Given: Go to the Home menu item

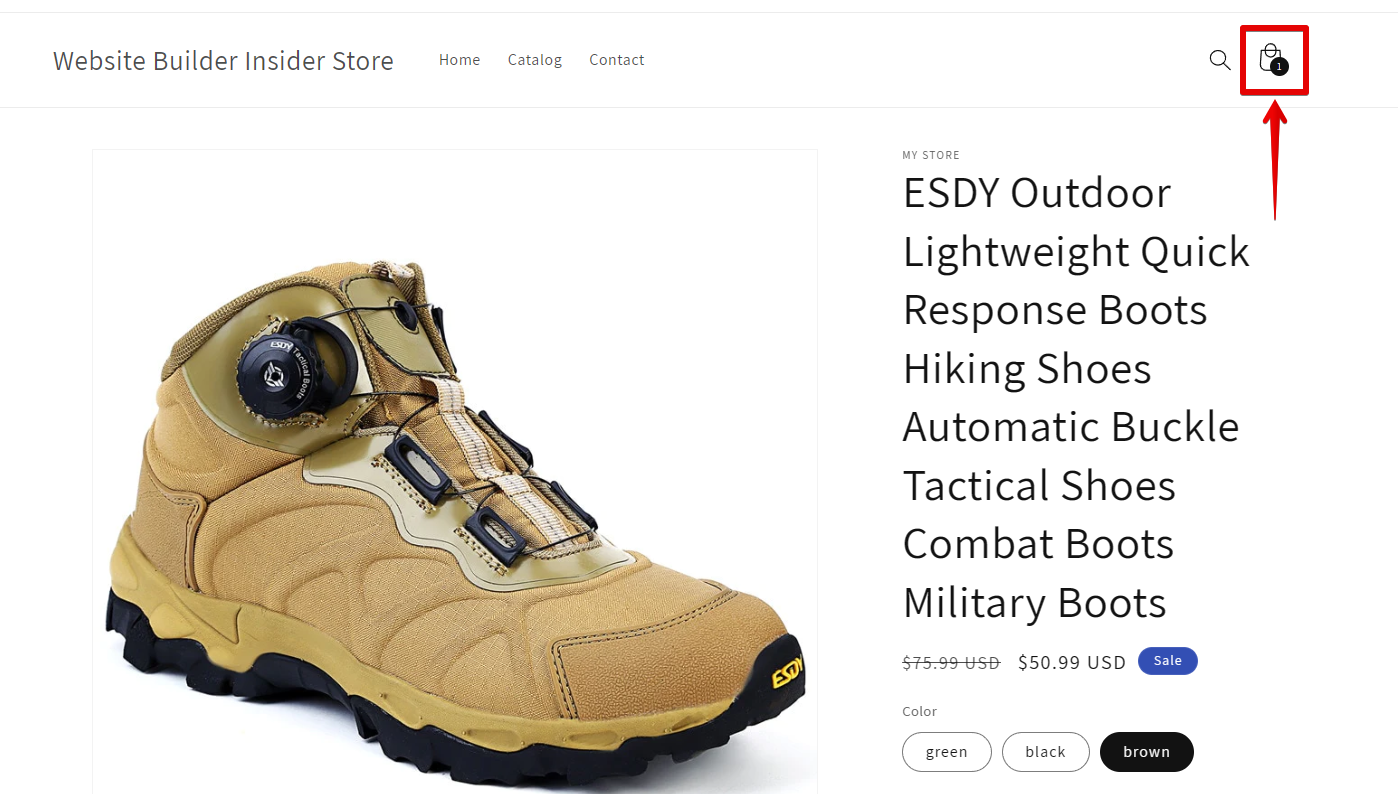Looking at the screenshot, I should (x=459, y=60).
